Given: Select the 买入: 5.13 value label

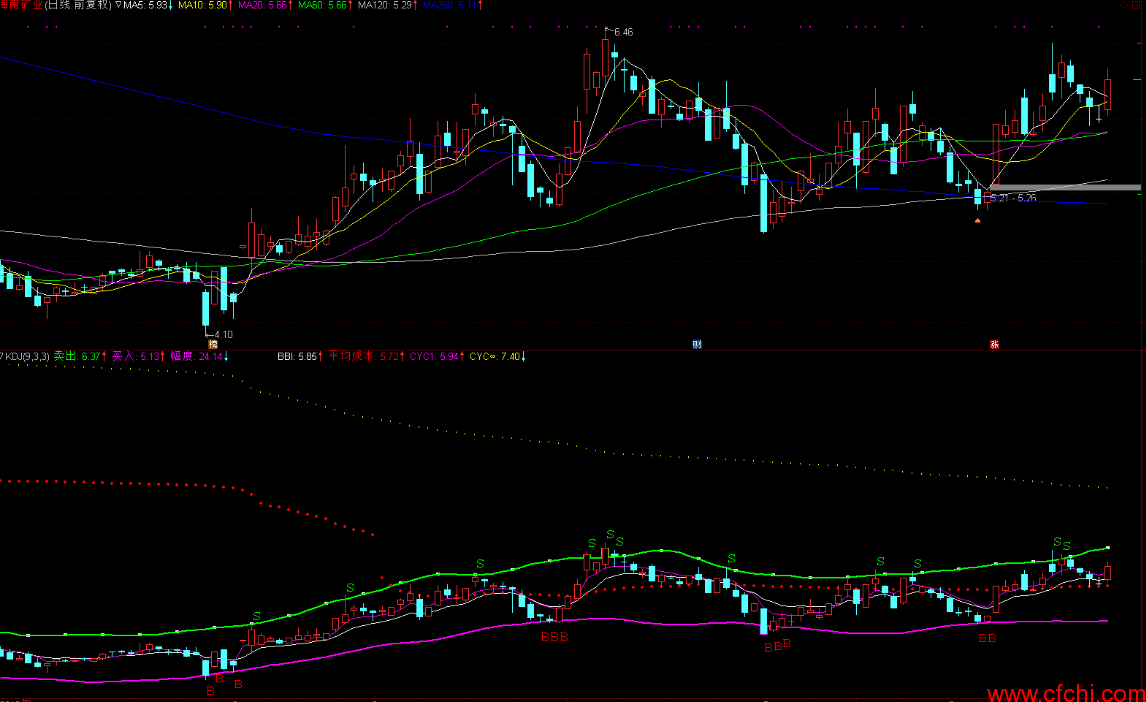Looking at the screenshot, I should 138,356.
